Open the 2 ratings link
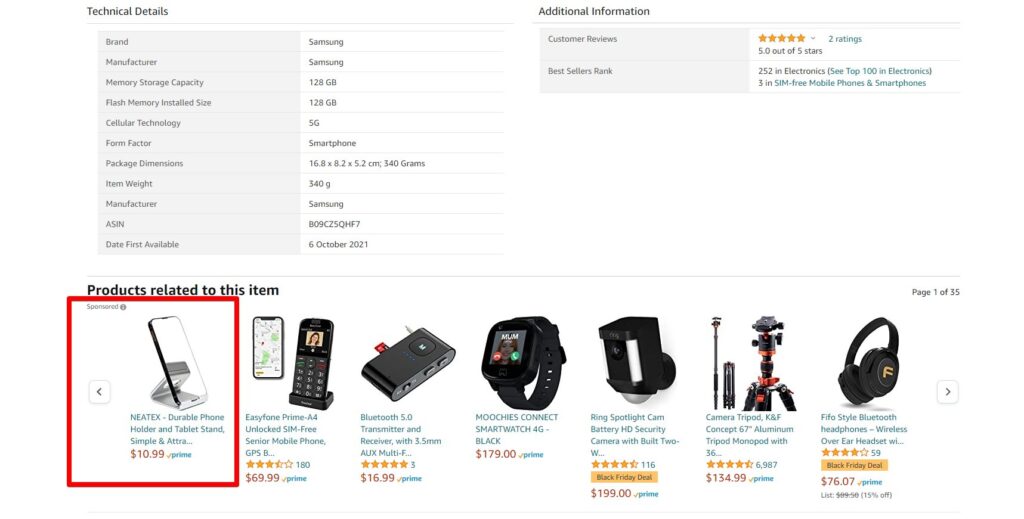Image resolution: width=1024 pixels, height=519 pixels. [844, 39]
